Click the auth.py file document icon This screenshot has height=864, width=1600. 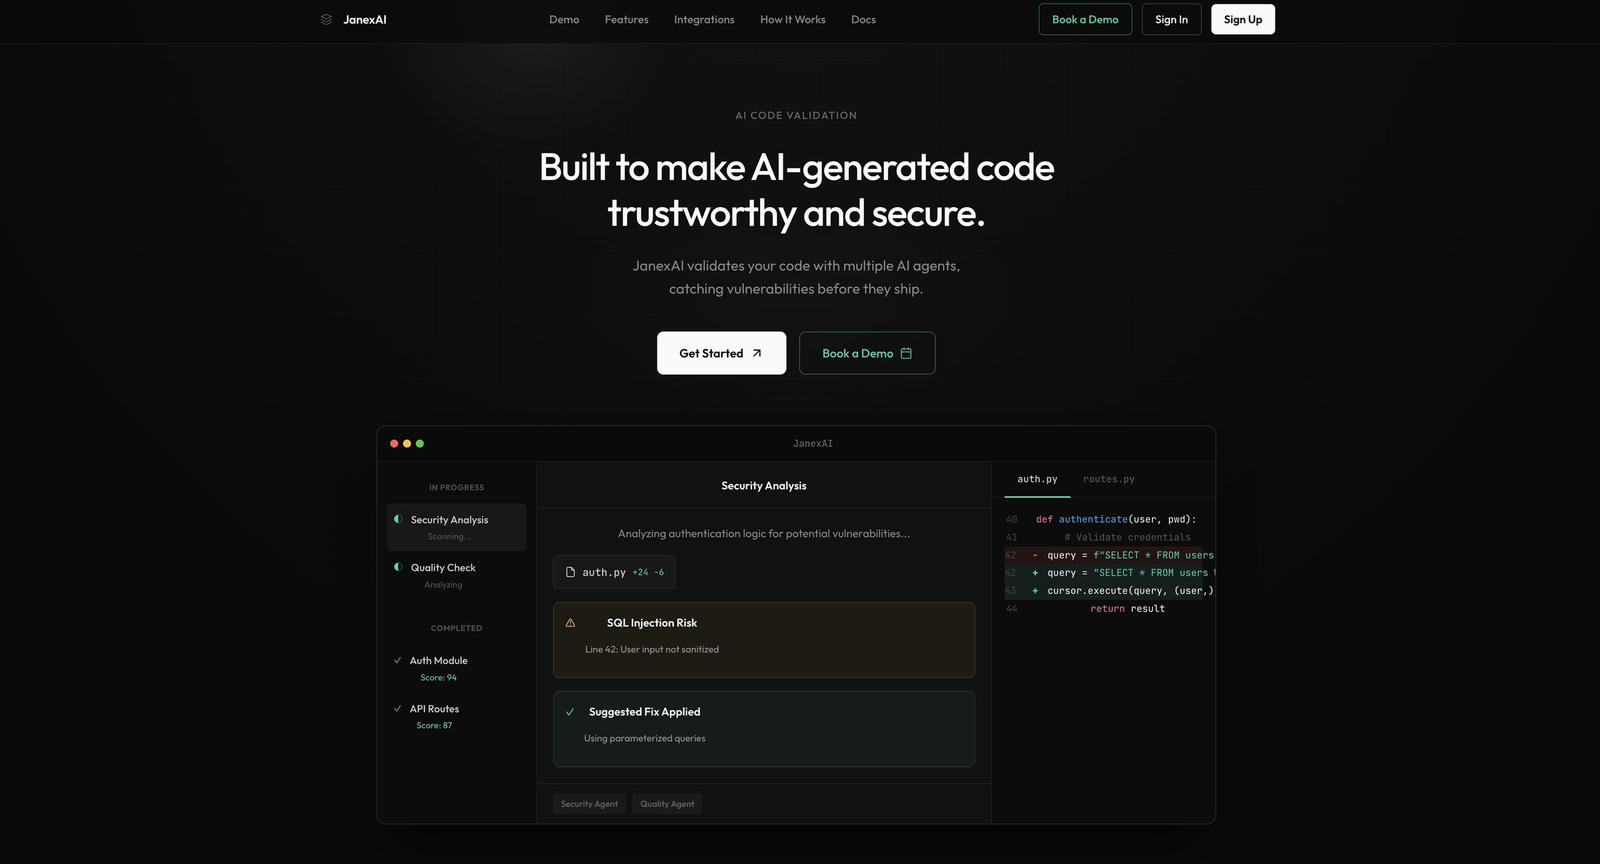[570, 573]
